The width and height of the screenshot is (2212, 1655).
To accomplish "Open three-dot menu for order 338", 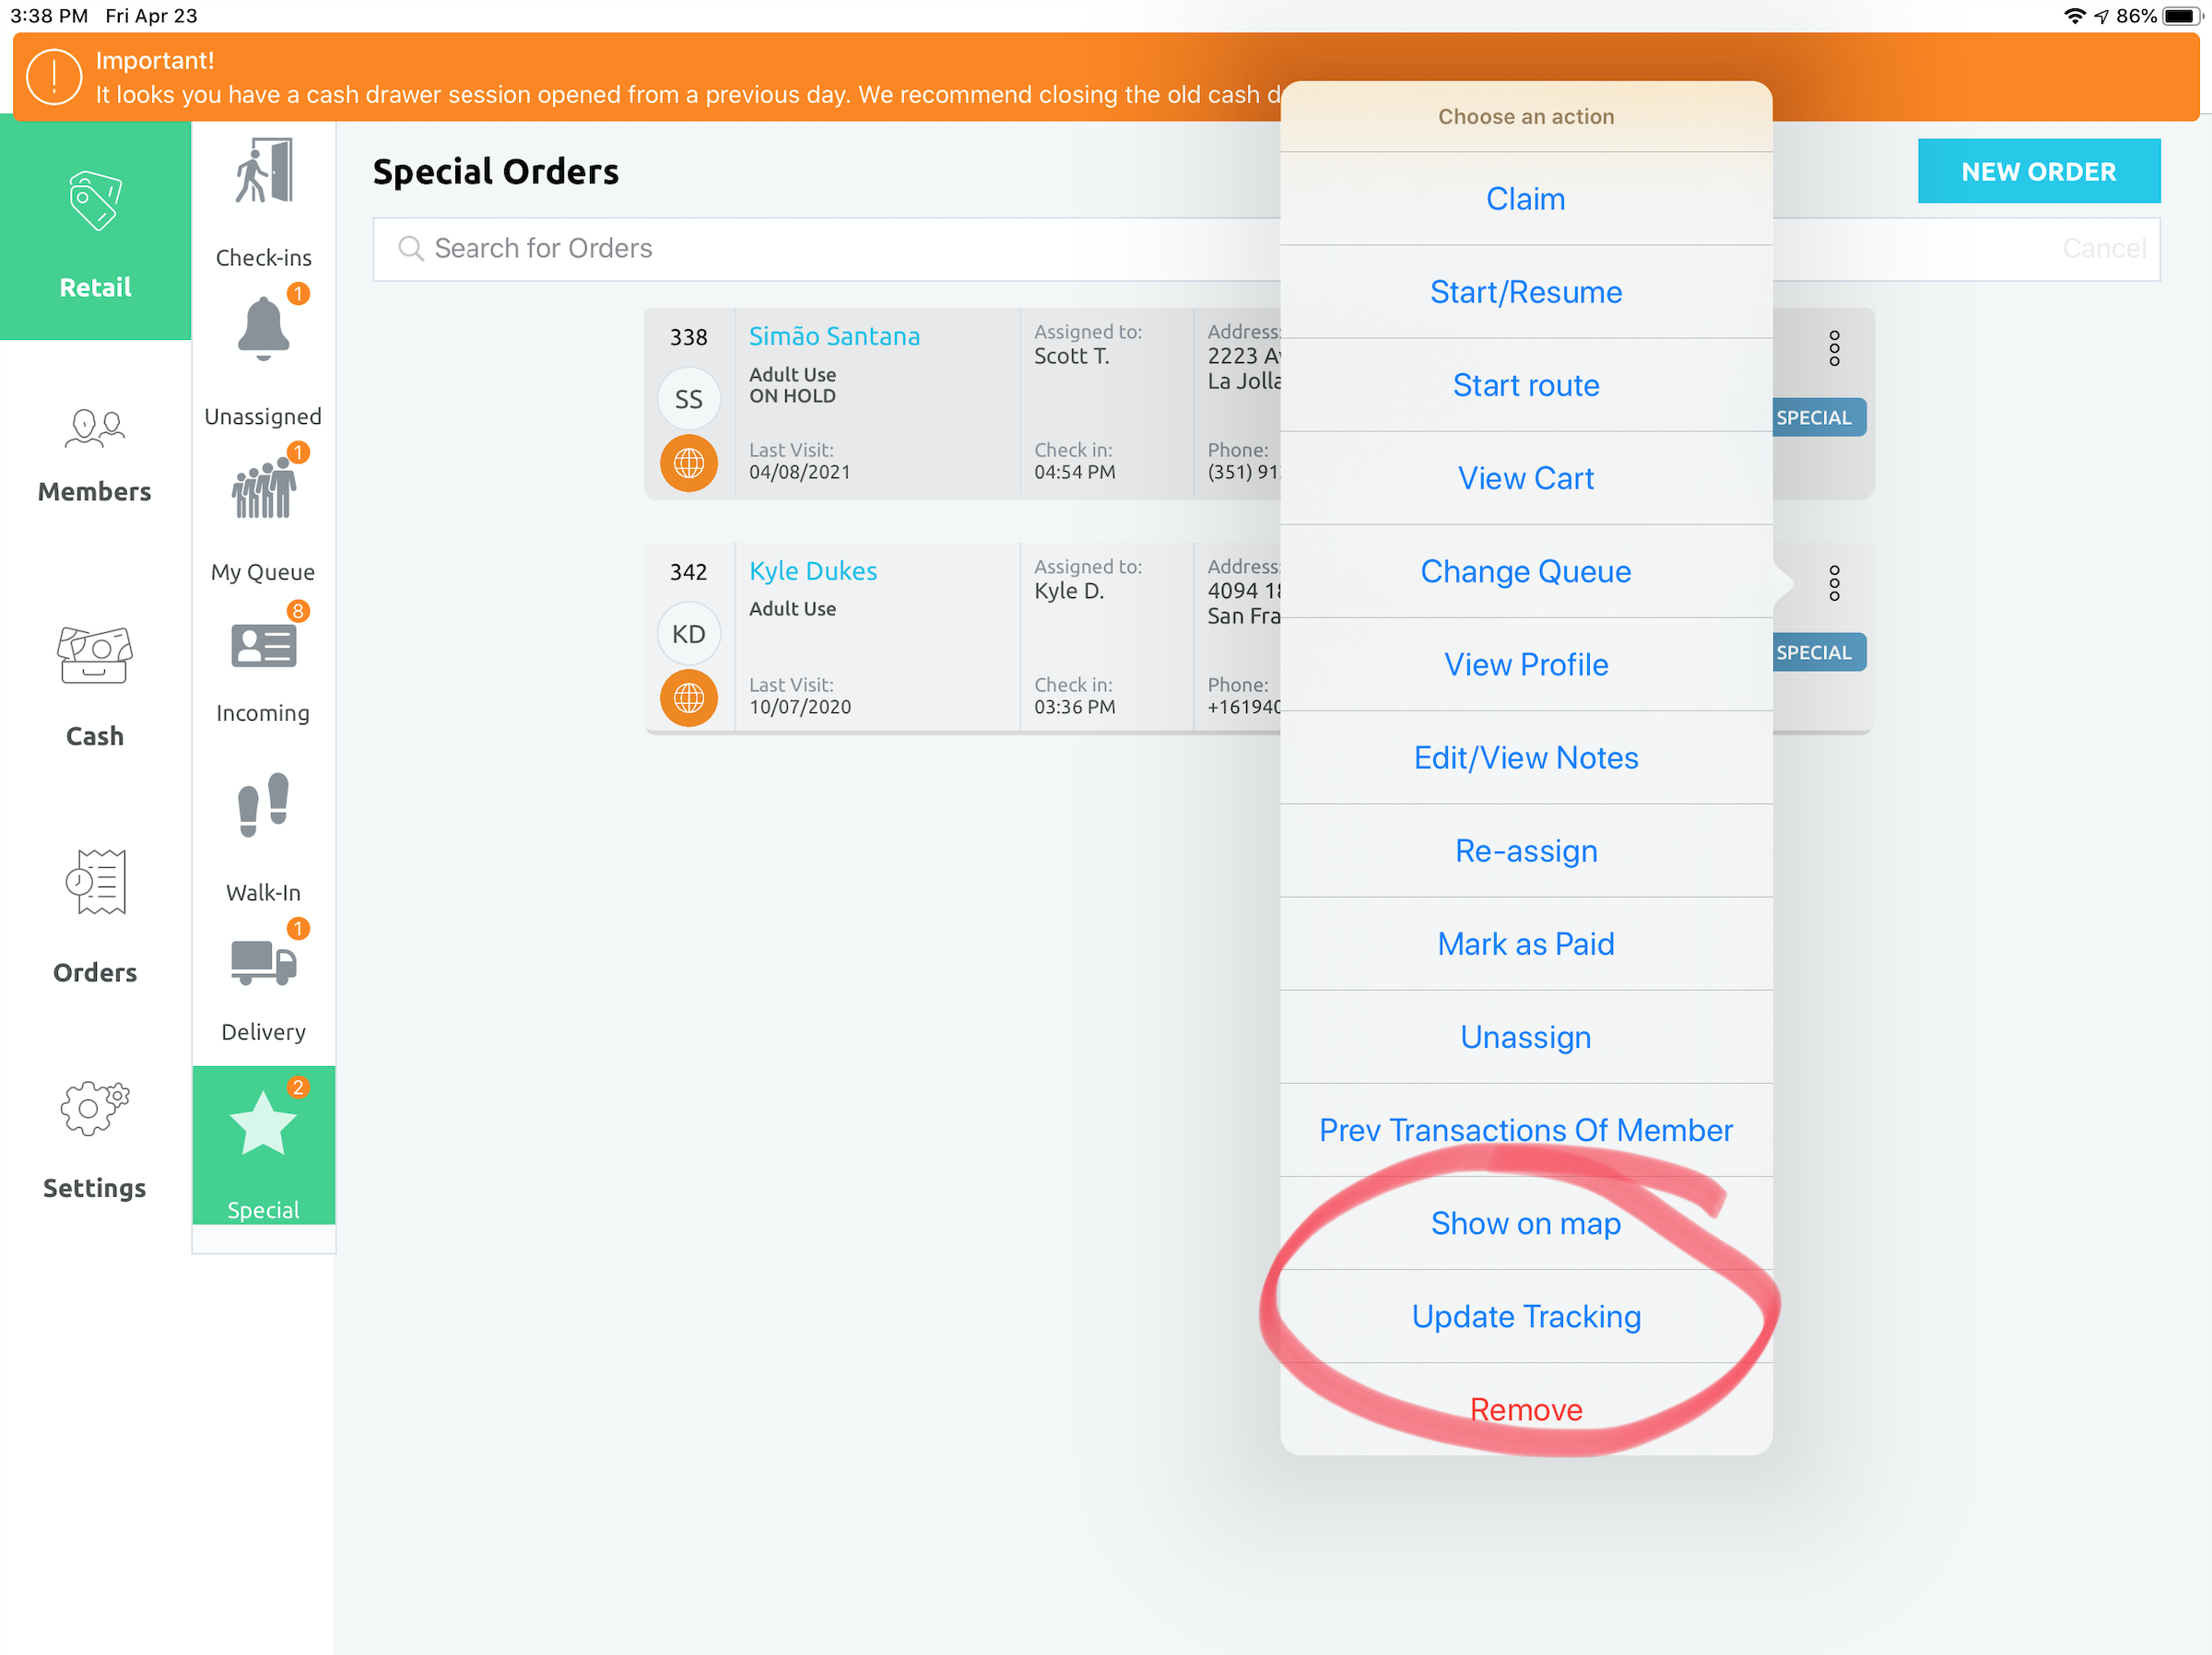I will [1833, 348].
